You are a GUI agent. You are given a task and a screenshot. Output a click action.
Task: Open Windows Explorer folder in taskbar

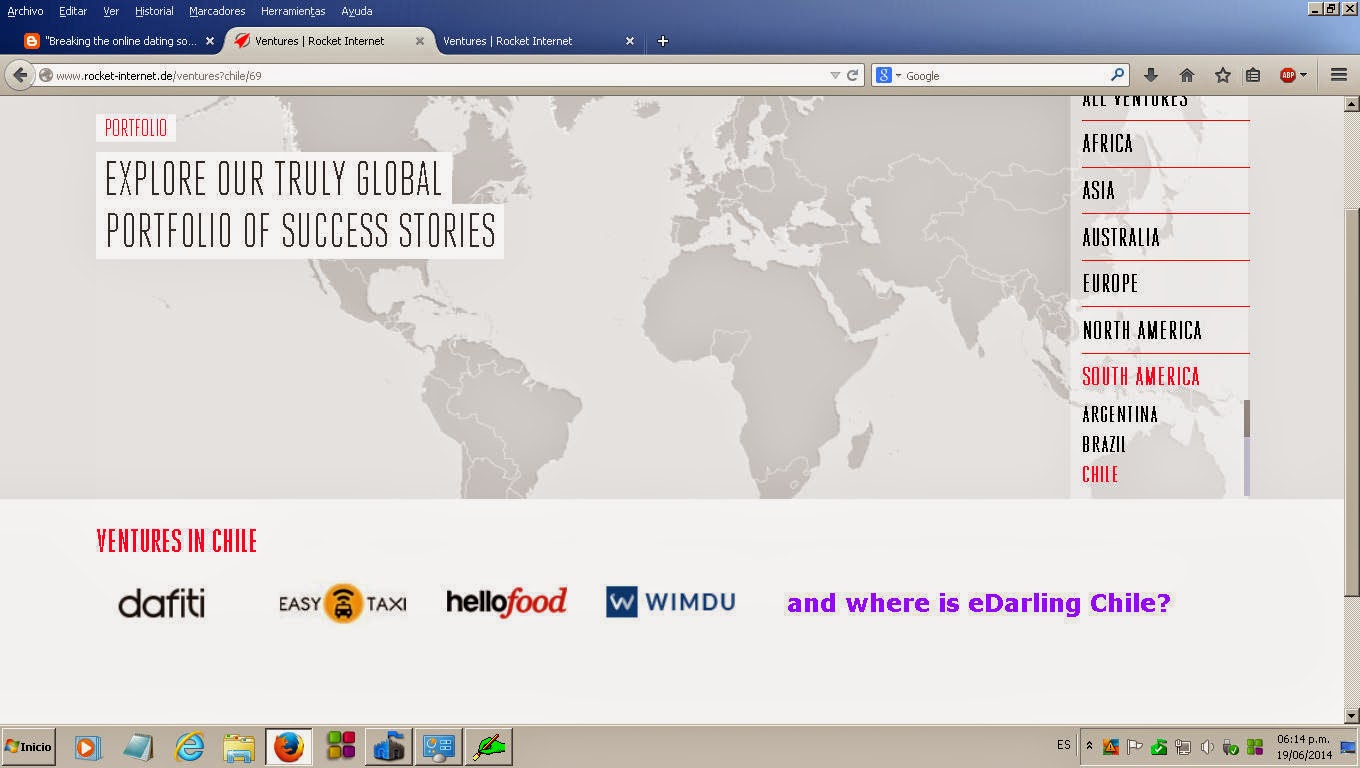pos(239,747)
